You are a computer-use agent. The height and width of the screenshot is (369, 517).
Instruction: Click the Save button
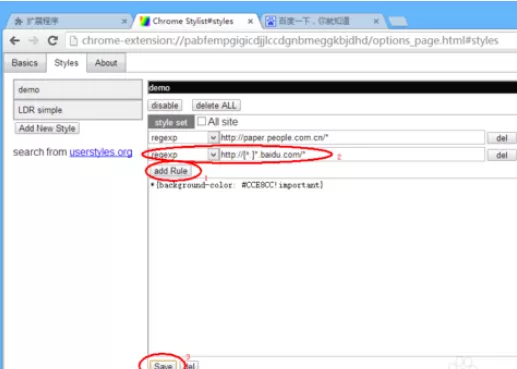coord(163,365)
